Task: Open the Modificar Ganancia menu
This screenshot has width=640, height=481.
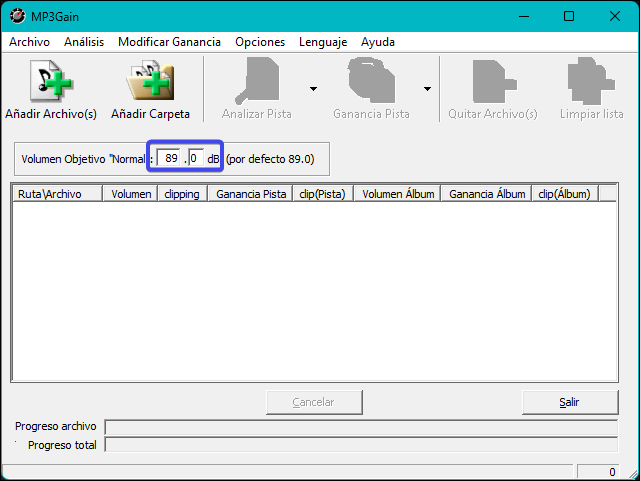Action: point(169,42)
